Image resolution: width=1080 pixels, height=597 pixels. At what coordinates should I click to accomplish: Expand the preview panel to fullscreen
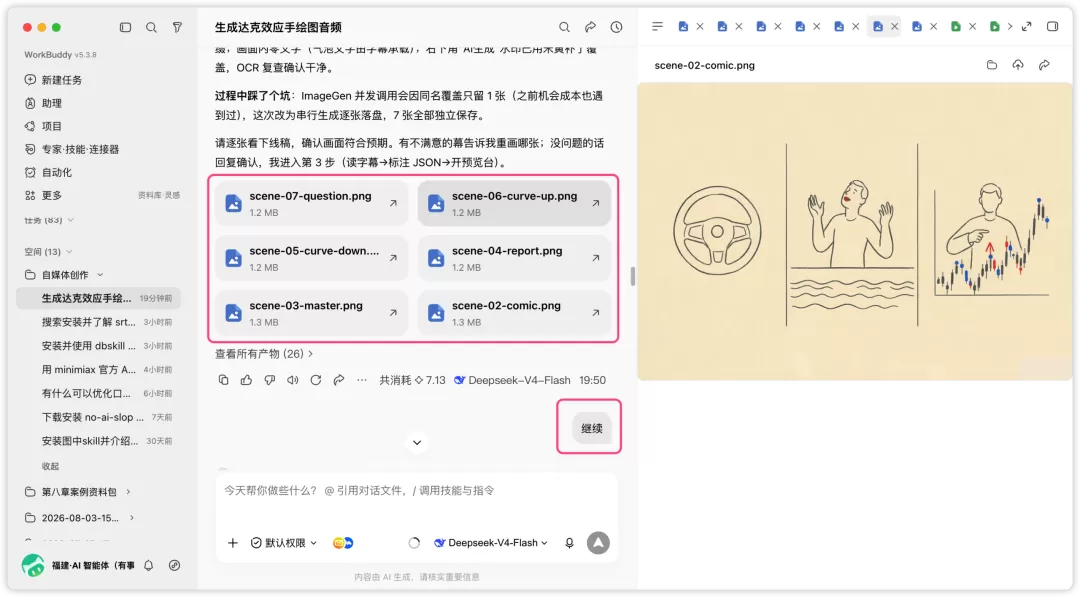click(1026, 26)
